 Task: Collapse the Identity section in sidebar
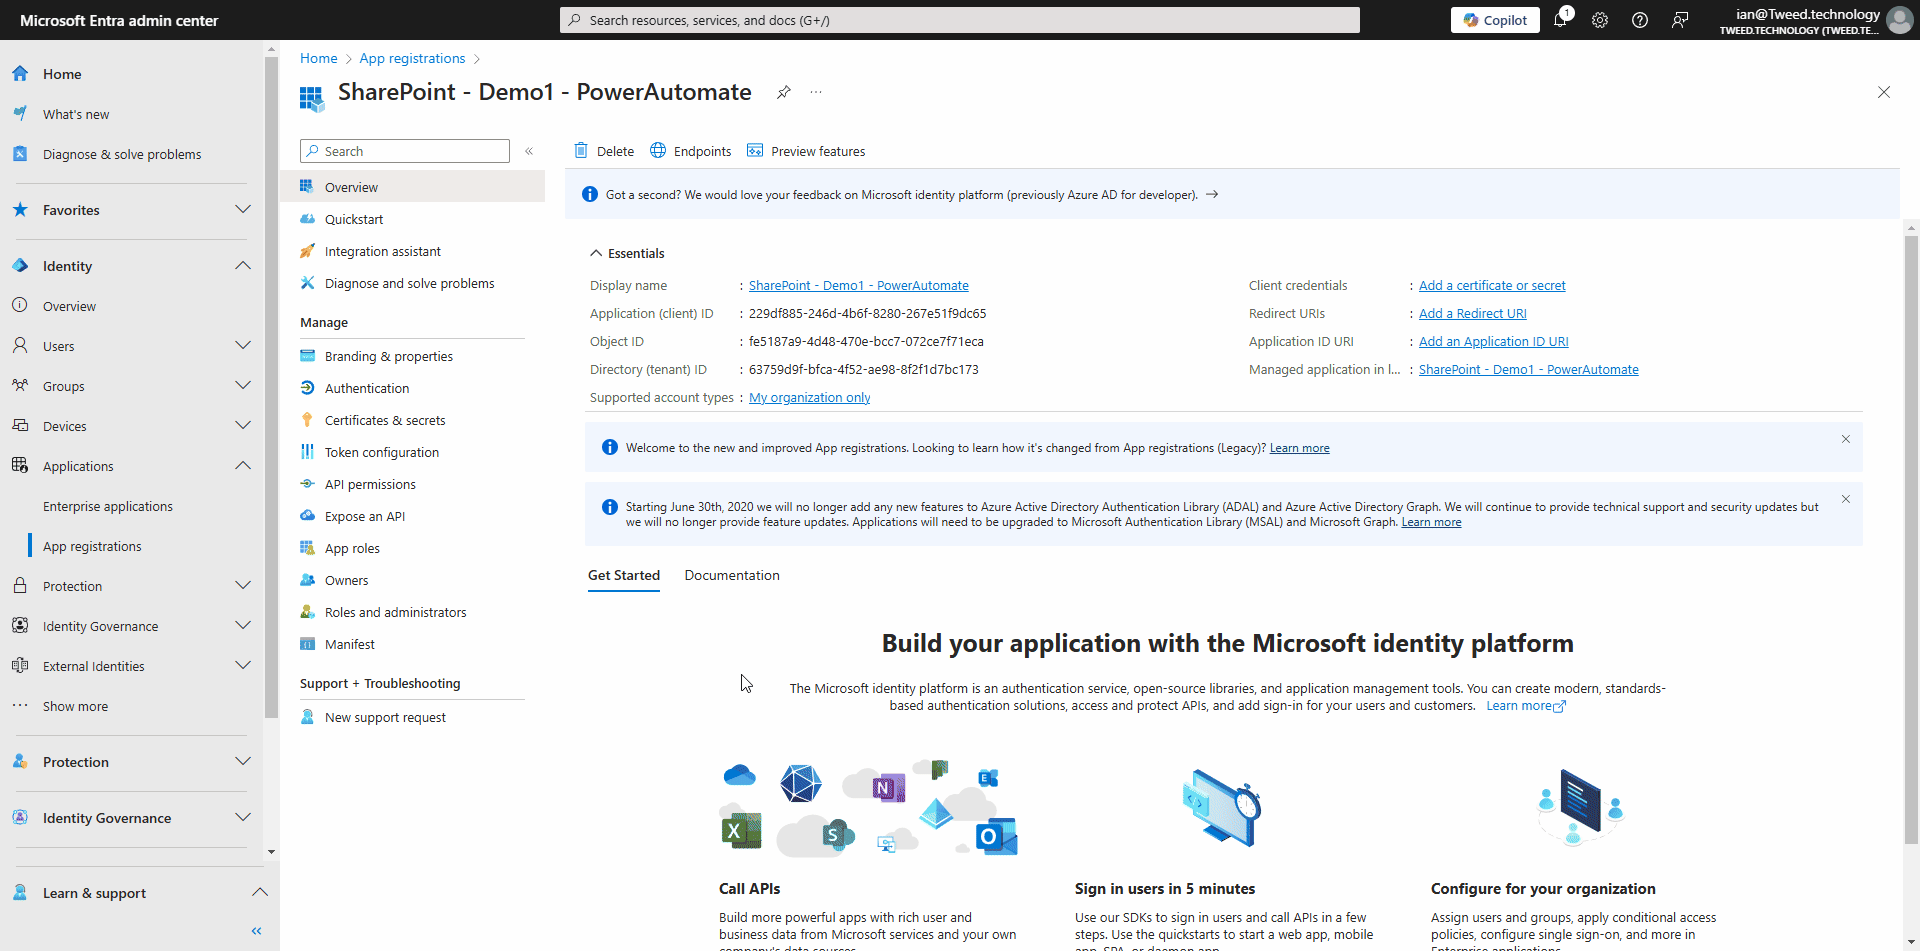tap(242, 265)
